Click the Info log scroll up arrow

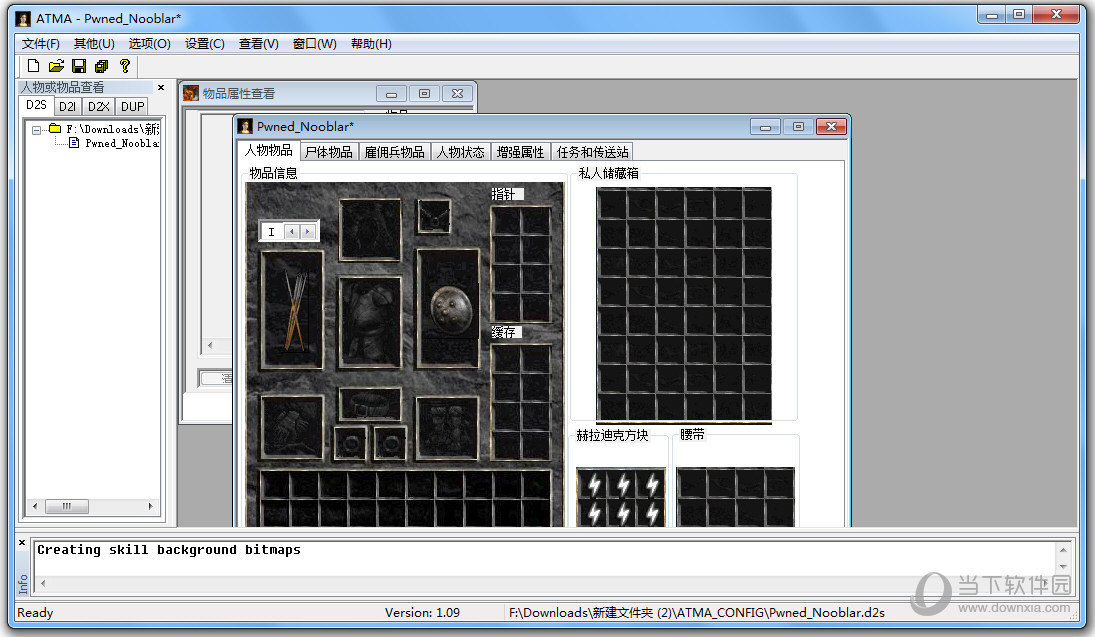click(1063, 550)
